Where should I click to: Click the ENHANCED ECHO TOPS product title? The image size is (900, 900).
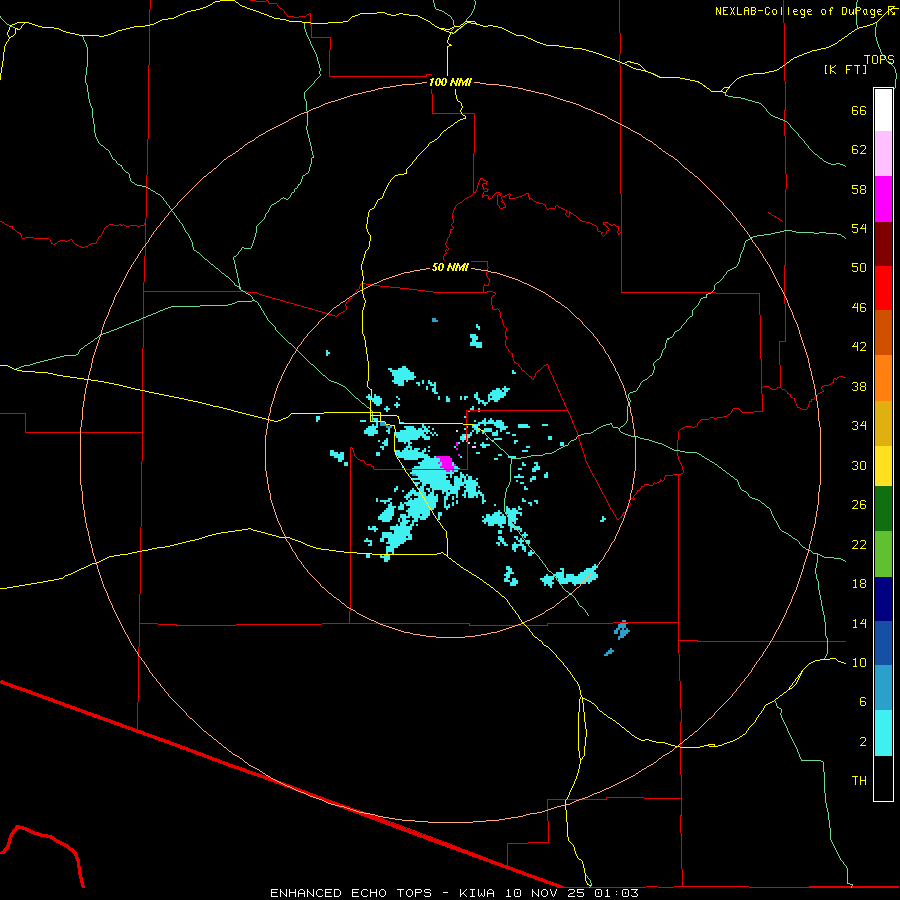351,893
